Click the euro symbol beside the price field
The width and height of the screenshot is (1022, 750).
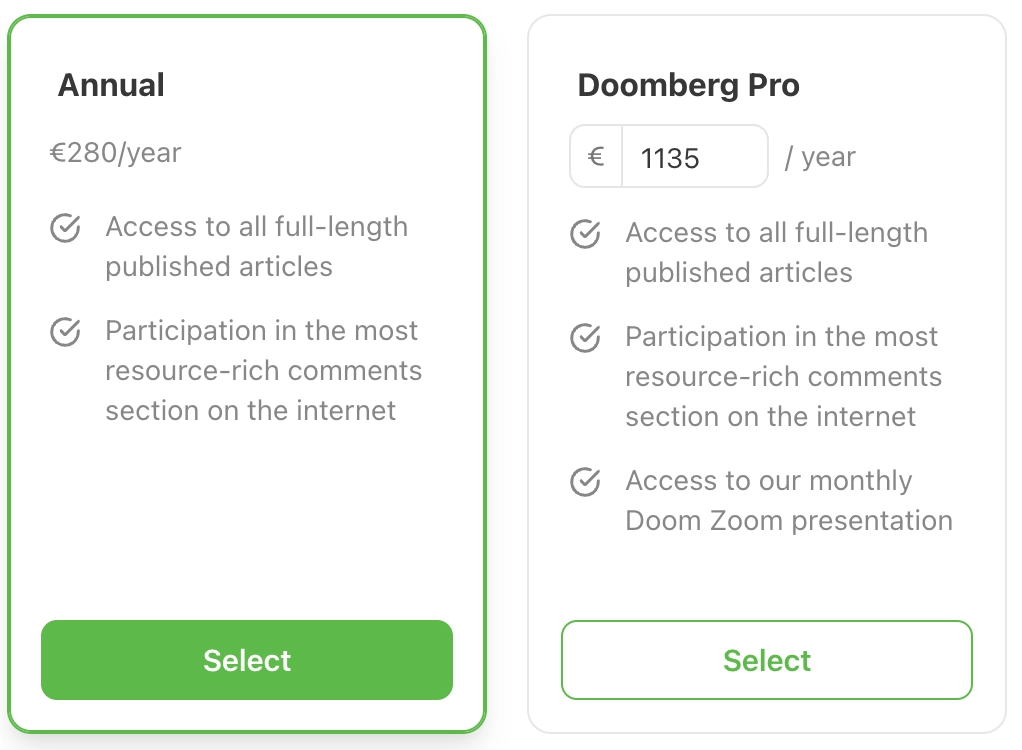point(596,156)
